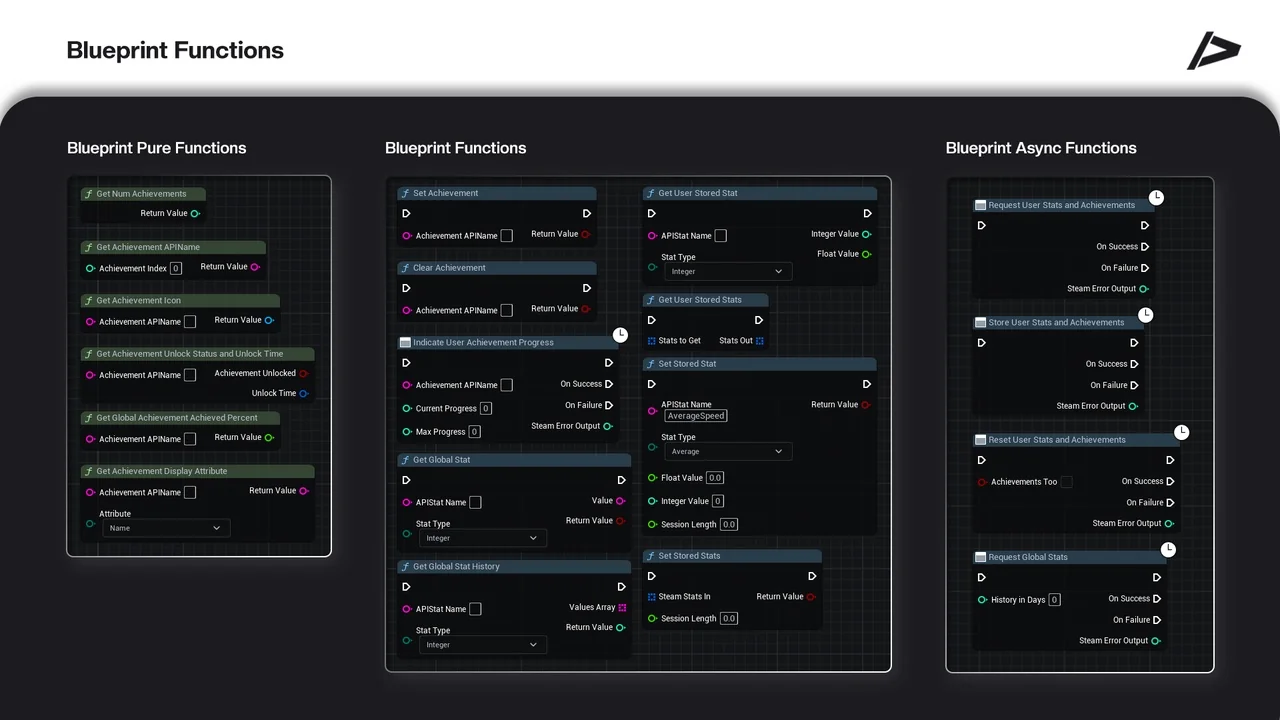The image size is (1280, 720).
Task: Click the On Success pin of Request Global Stats
Action: [1157, 599]
